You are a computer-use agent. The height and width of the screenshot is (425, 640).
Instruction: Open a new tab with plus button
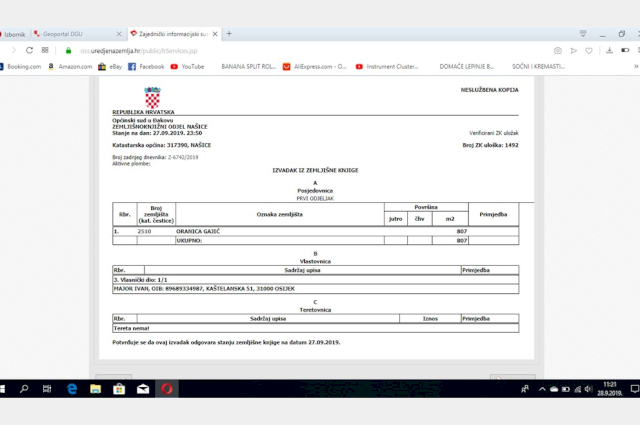point(229,33)
